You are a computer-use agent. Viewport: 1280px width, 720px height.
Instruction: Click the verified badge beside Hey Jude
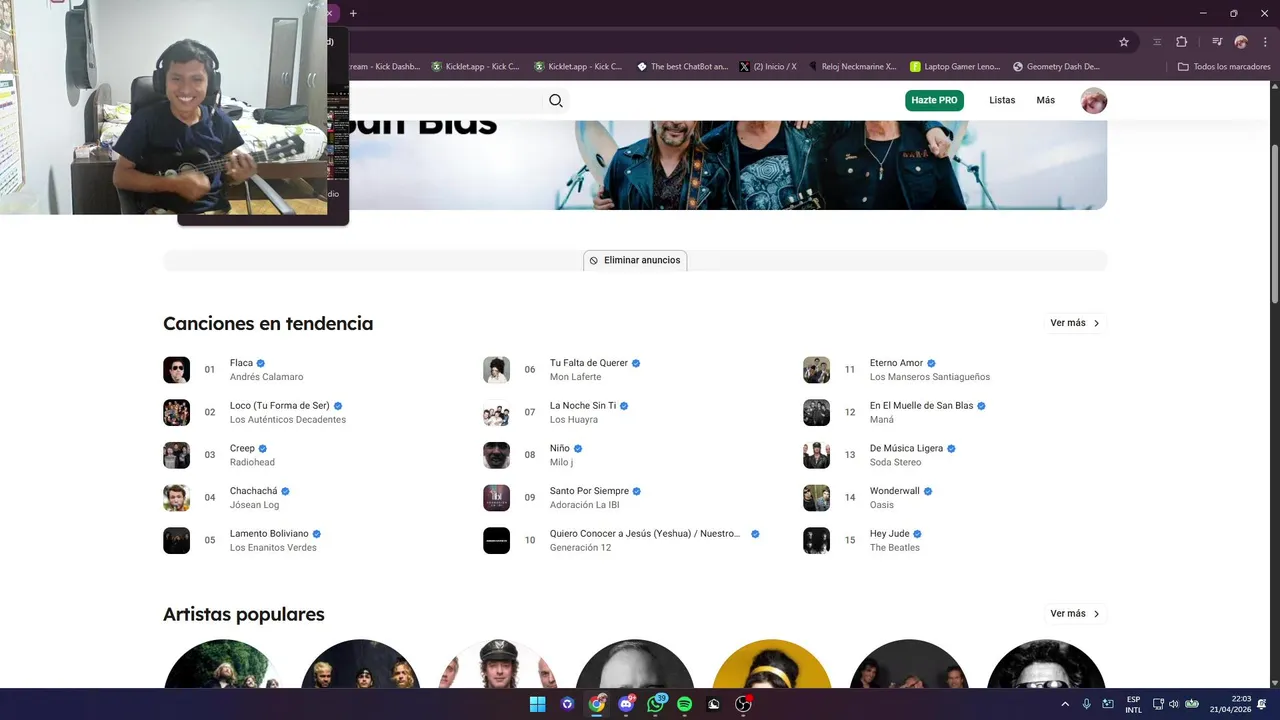pos(917,534)
